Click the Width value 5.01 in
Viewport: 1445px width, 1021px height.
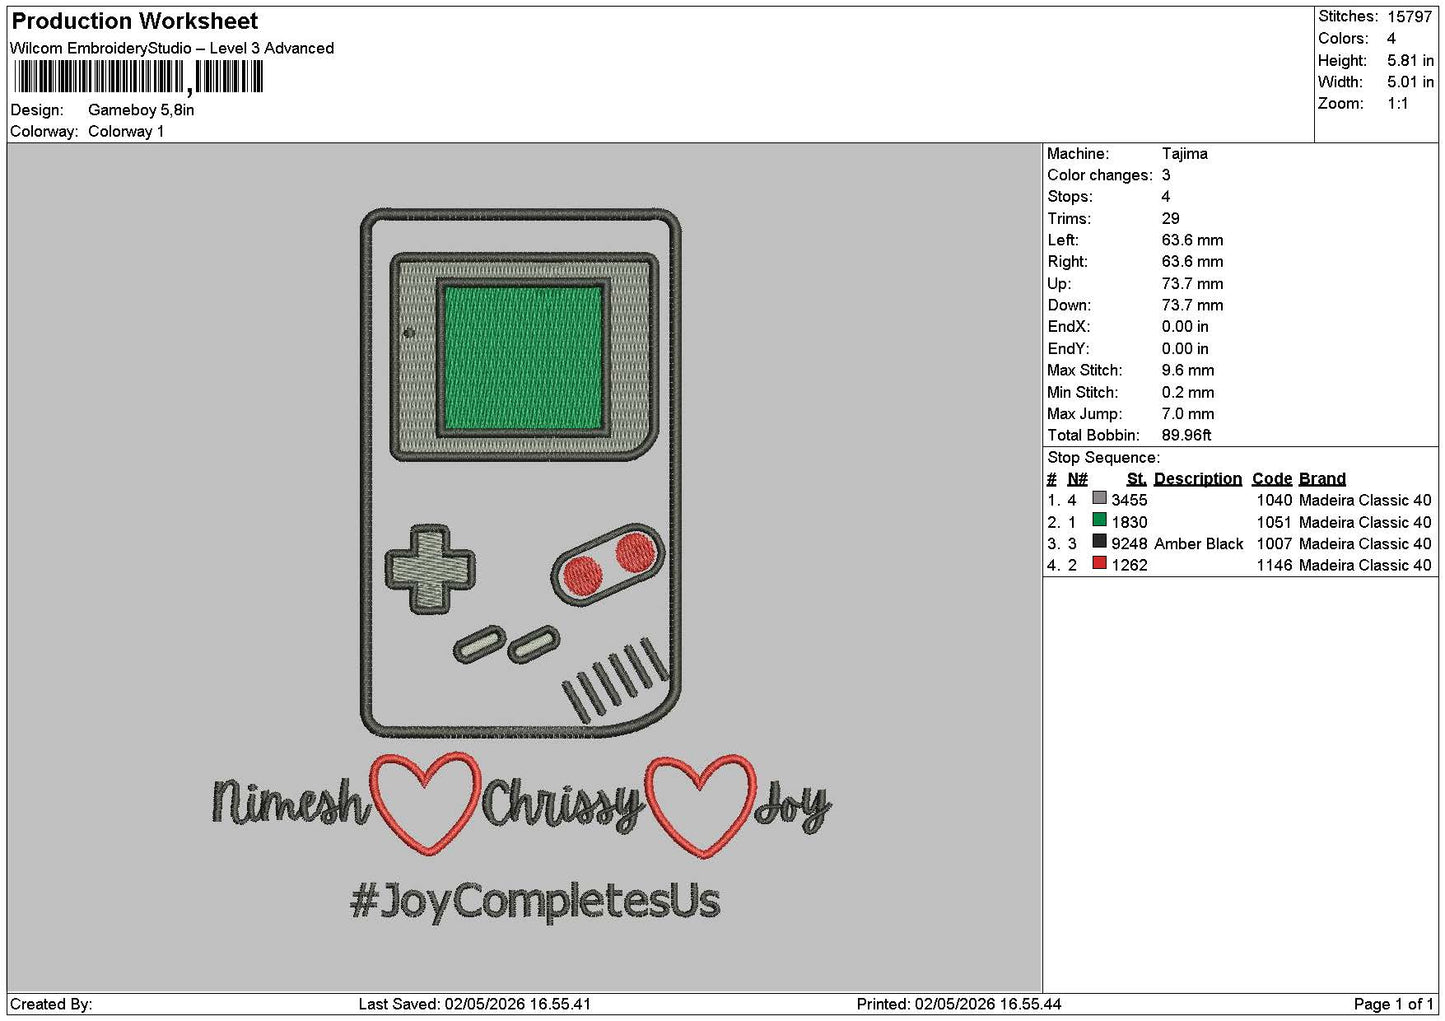[1410, 82]
